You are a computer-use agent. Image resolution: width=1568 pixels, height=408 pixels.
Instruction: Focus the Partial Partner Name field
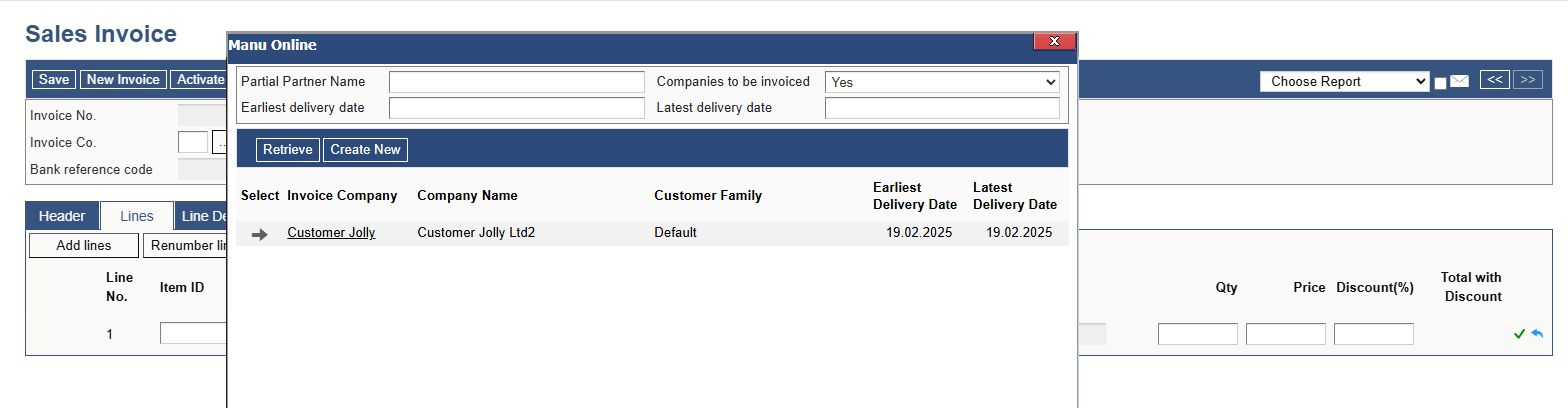click(x=517, y=82)
